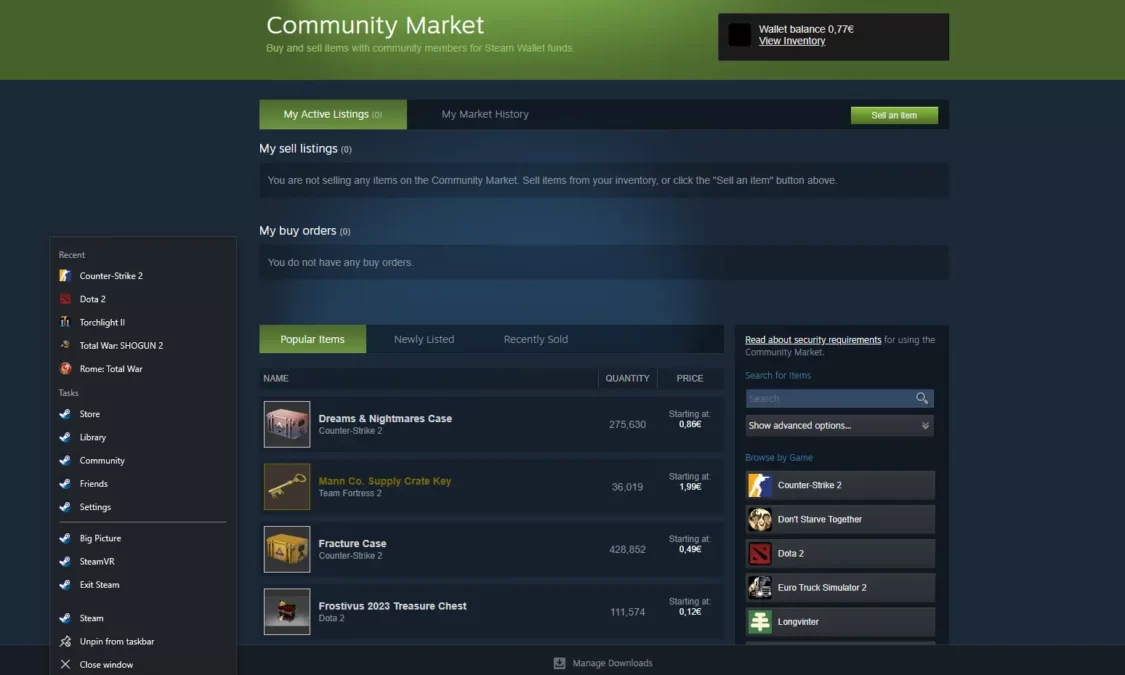Screen dimensions: 1125x675
Task: Click the search magnifier icon
Action: (x=921, y=398)
